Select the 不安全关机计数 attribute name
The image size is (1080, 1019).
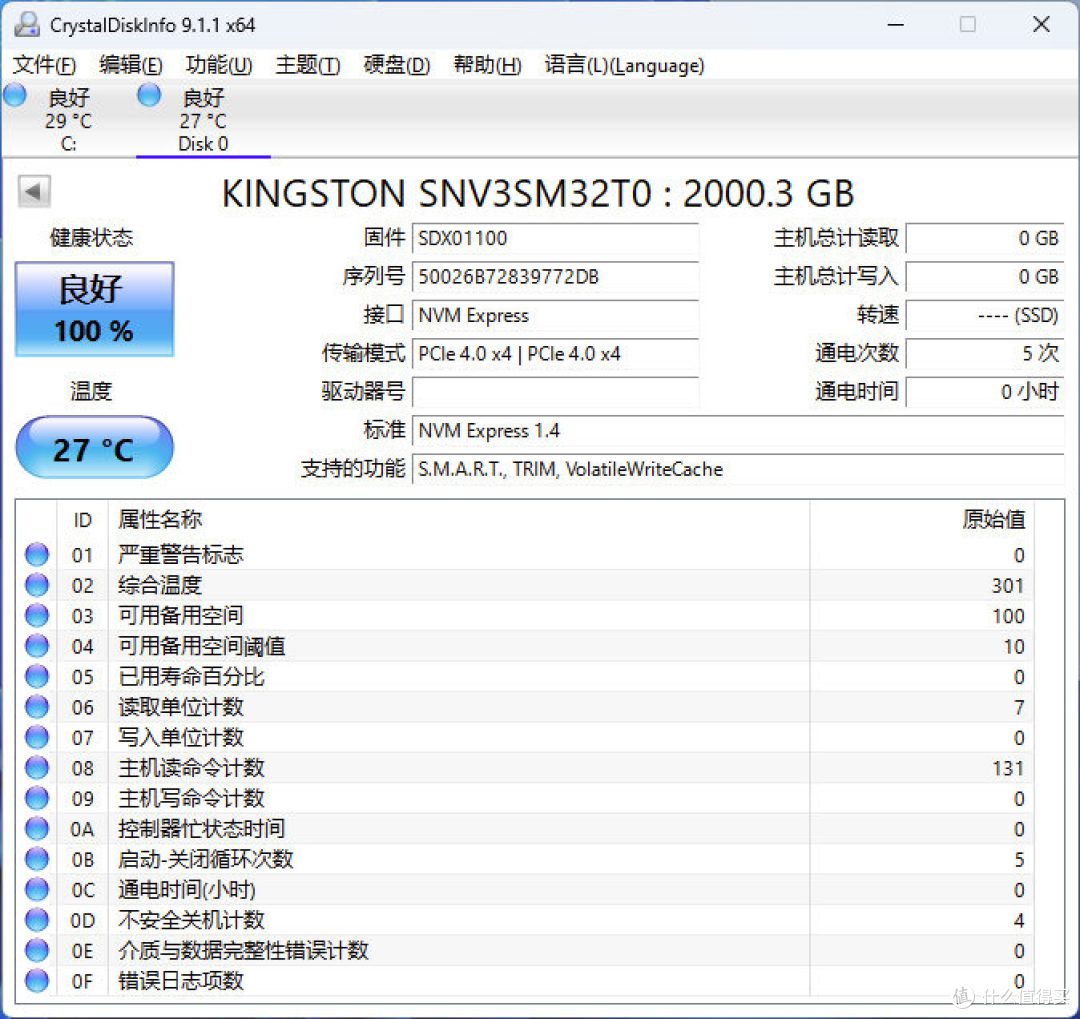click(191, 920)
